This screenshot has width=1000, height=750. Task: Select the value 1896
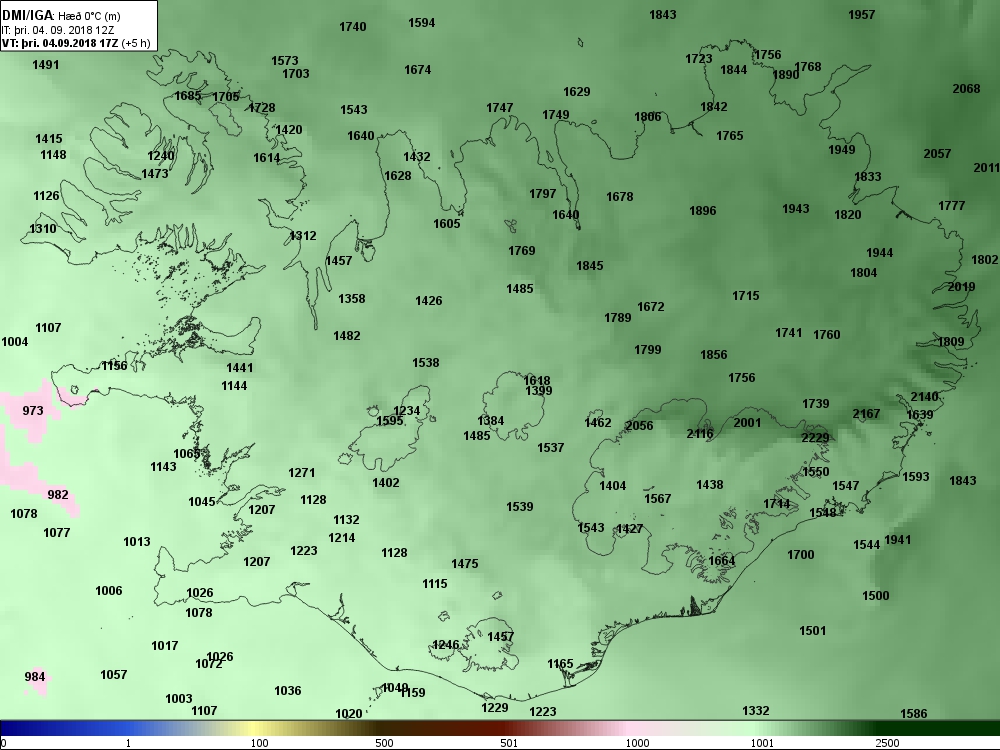click(703, 210)
